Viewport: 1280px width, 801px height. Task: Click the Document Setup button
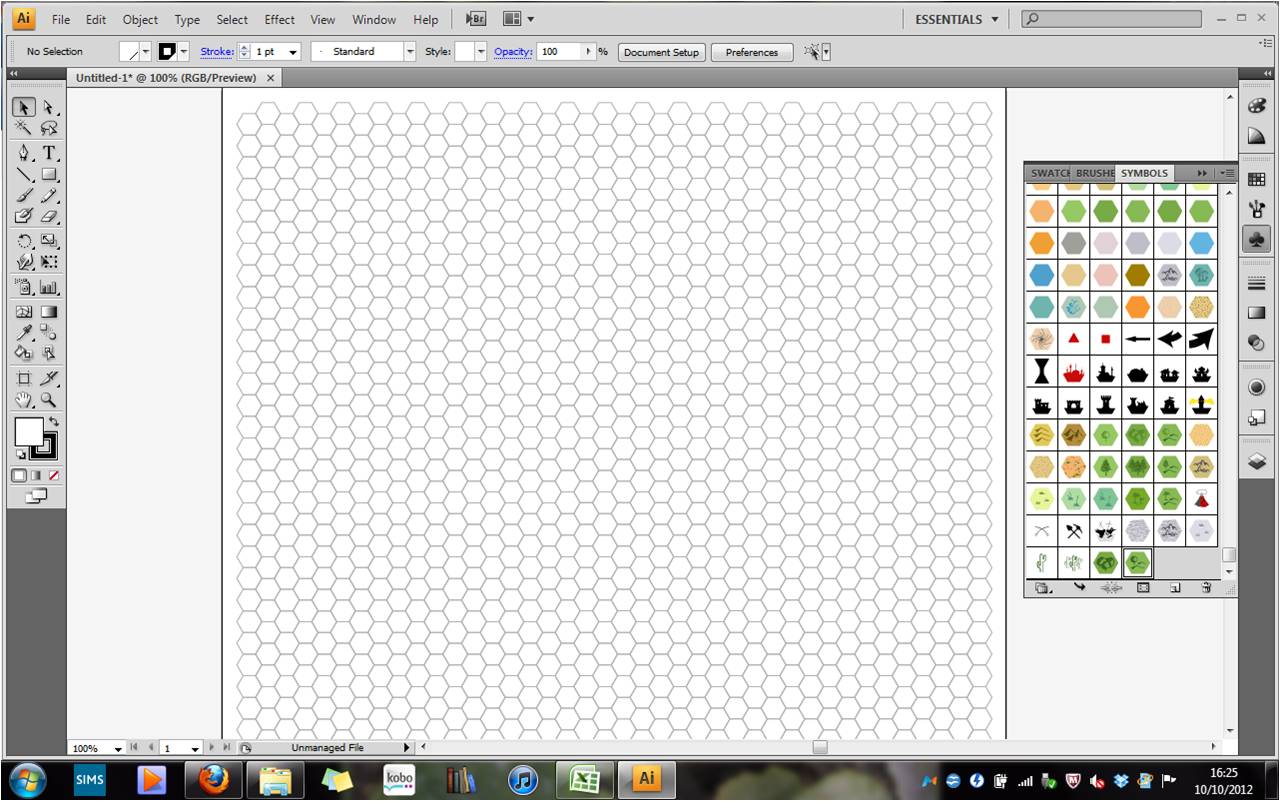coord(661,51)
